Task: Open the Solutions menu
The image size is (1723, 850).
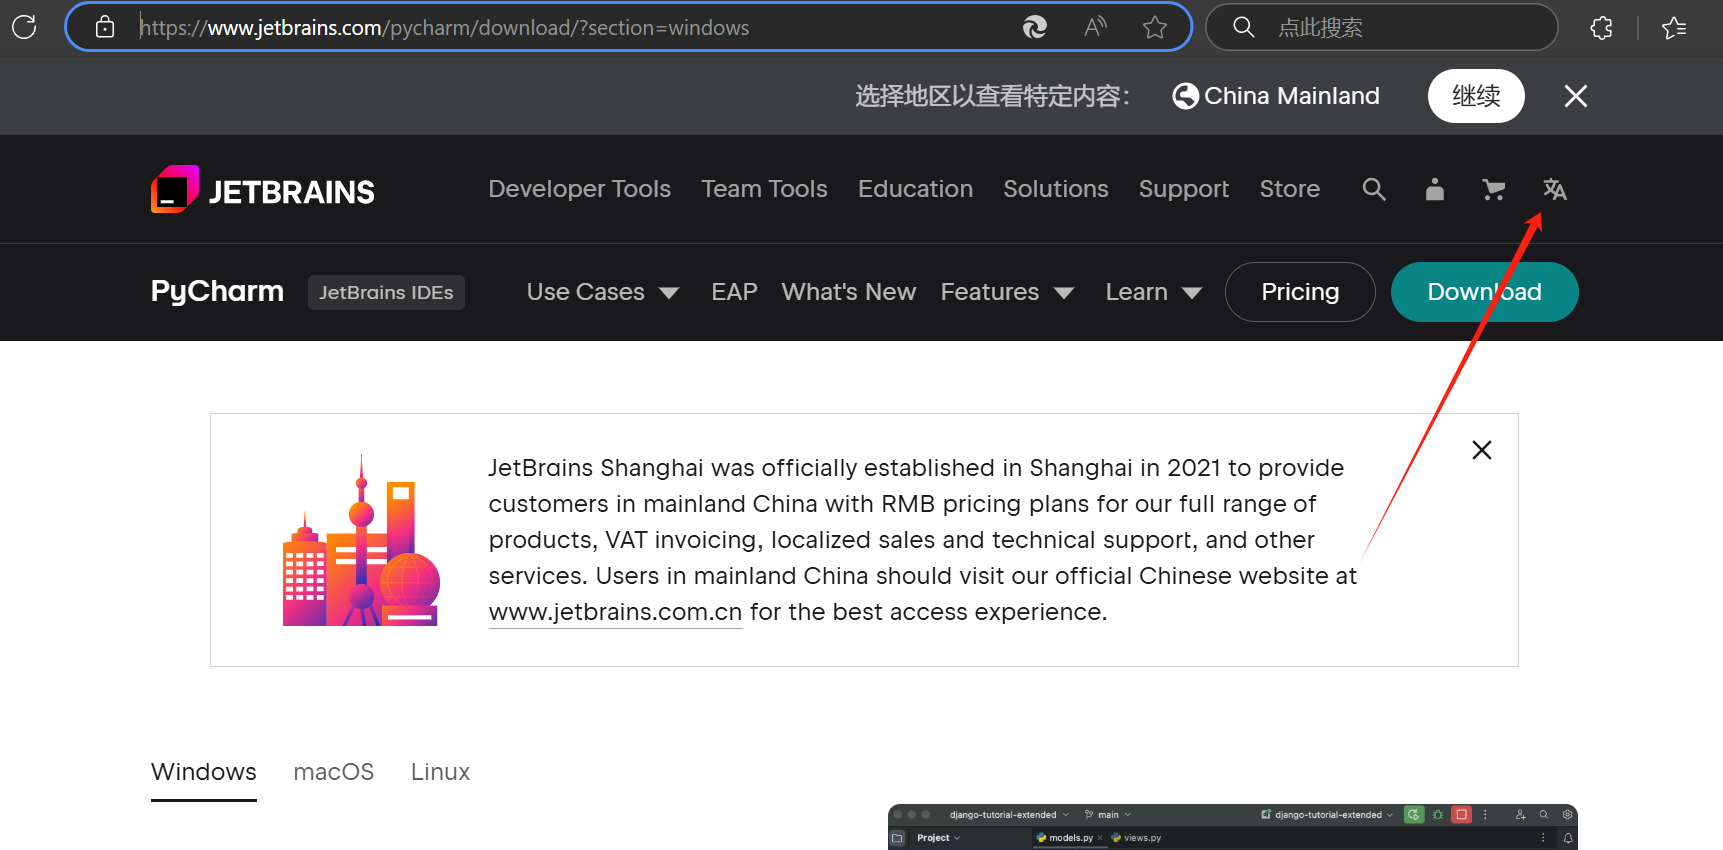Action: click(x=1056, y=189)
